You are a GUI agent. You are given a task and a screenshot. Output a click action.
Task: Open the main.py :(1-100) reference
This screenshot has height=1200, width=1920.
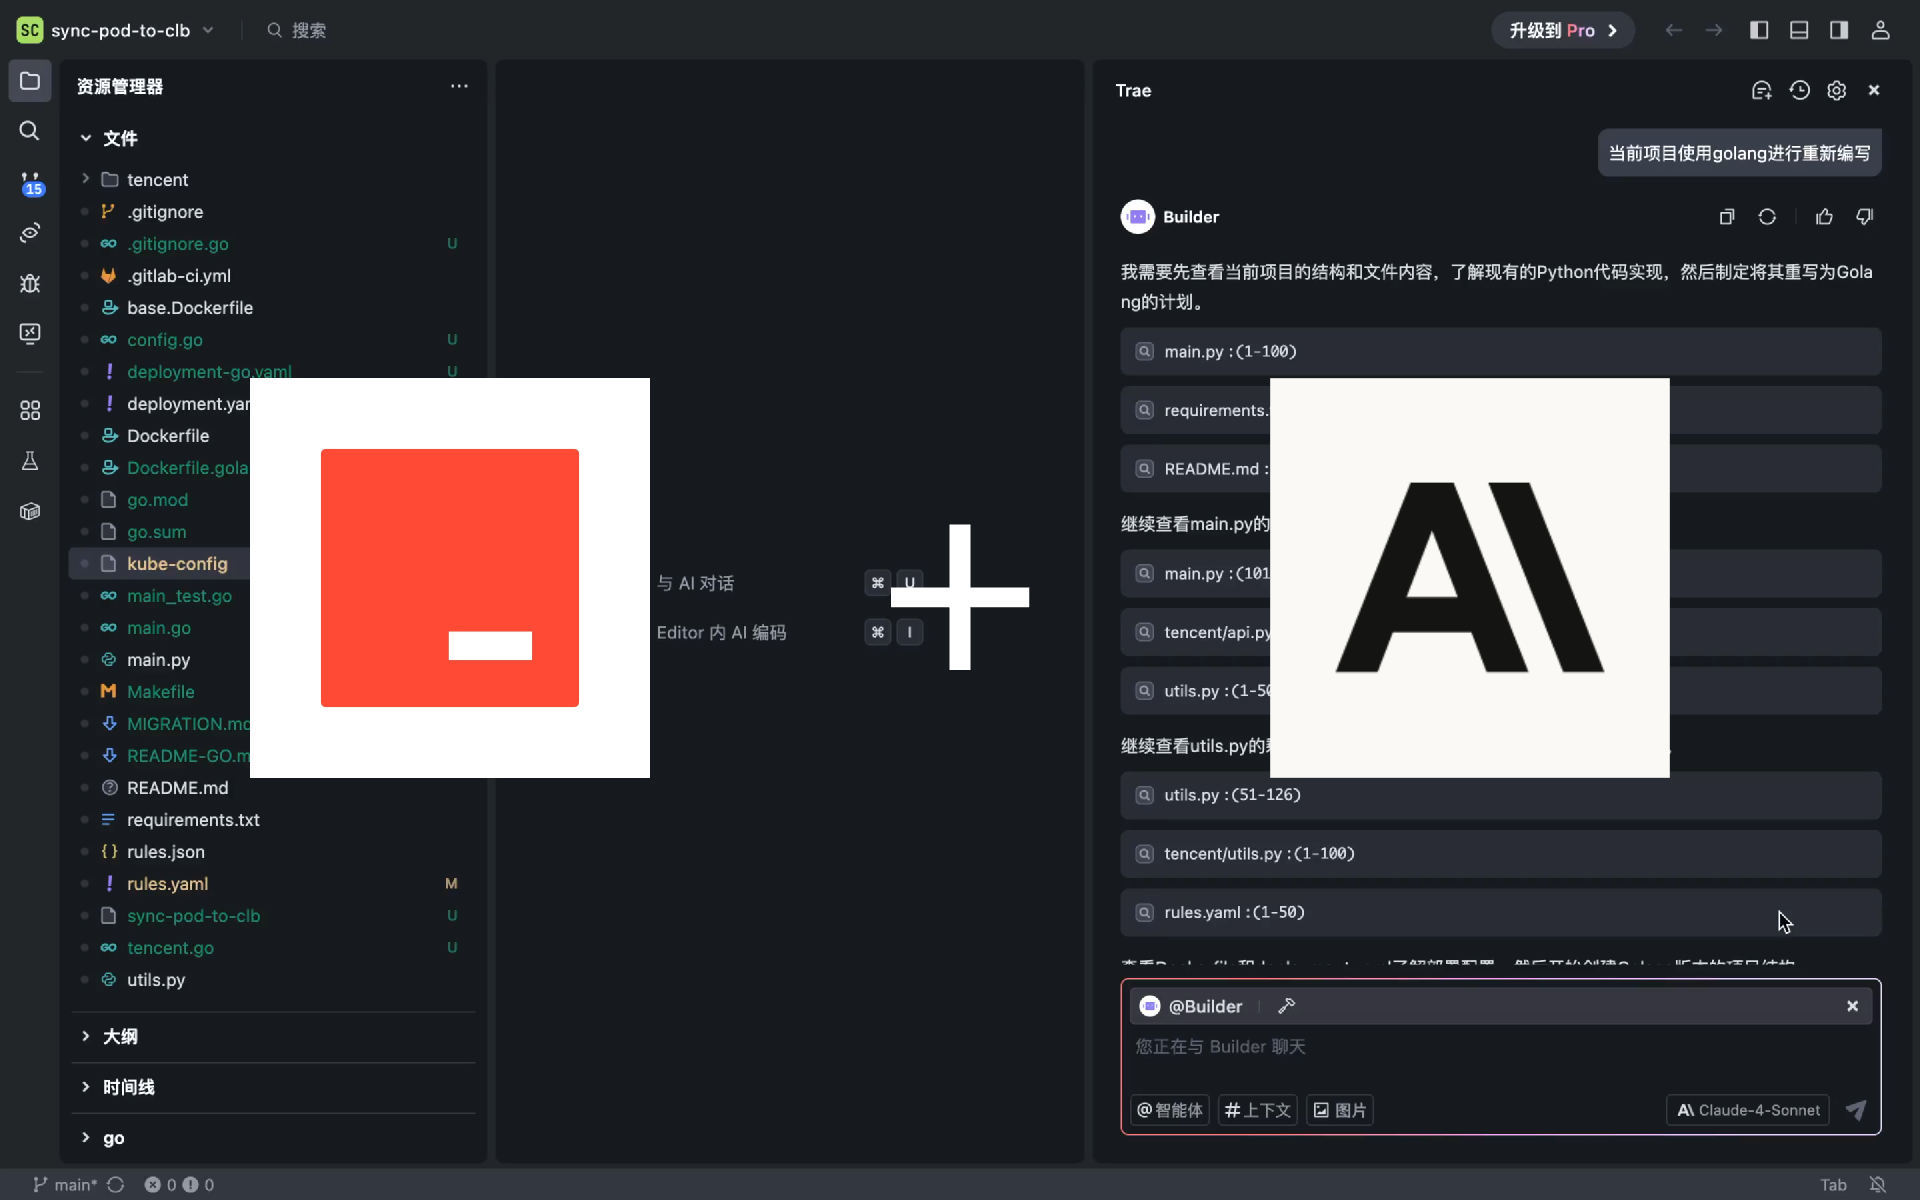click(x=1500, y=352)
